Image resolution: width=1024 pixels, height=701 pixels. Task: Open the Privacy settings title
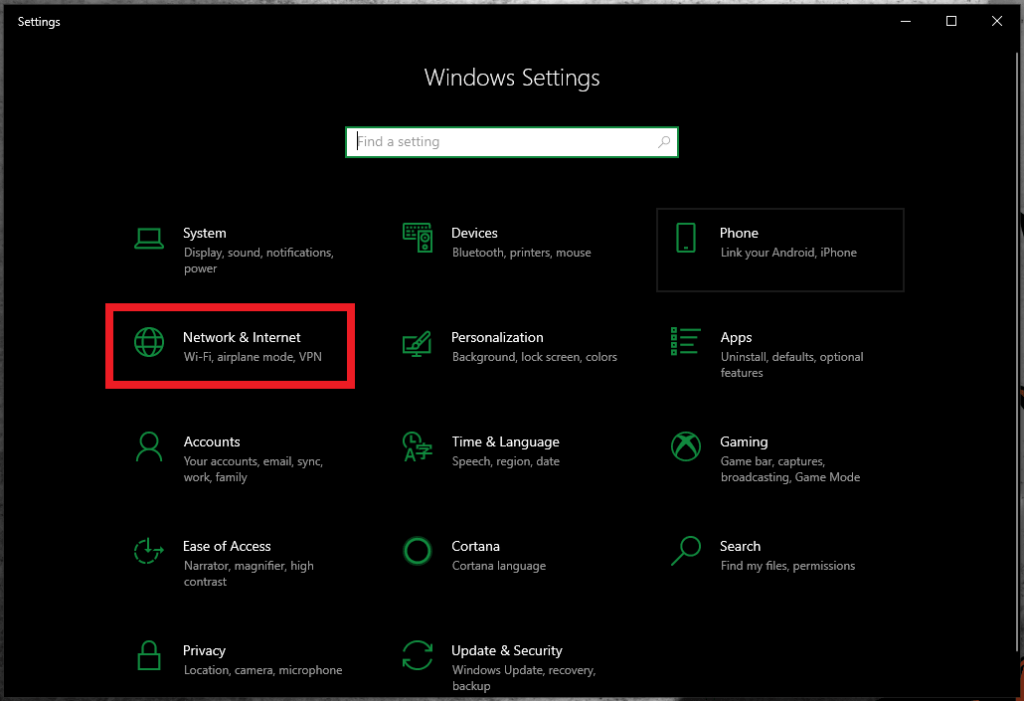204,651
